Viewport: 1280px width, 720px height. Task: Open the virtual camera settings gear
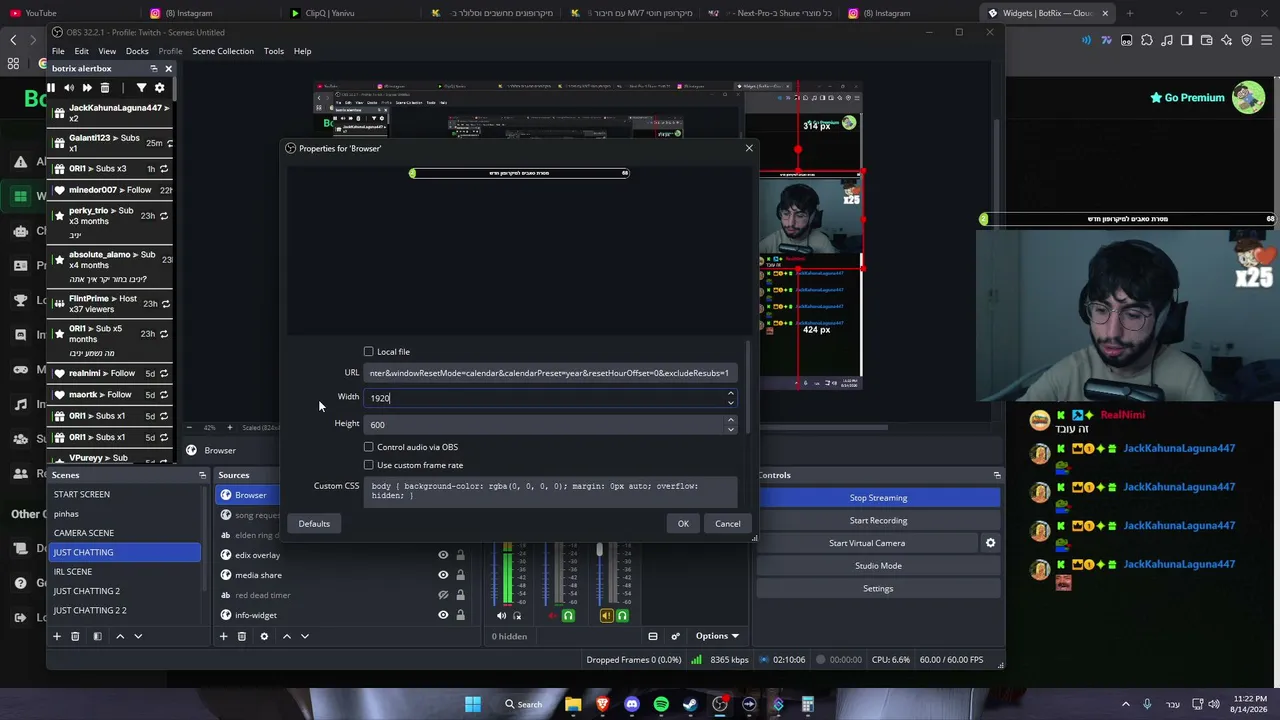click(990, 543)
